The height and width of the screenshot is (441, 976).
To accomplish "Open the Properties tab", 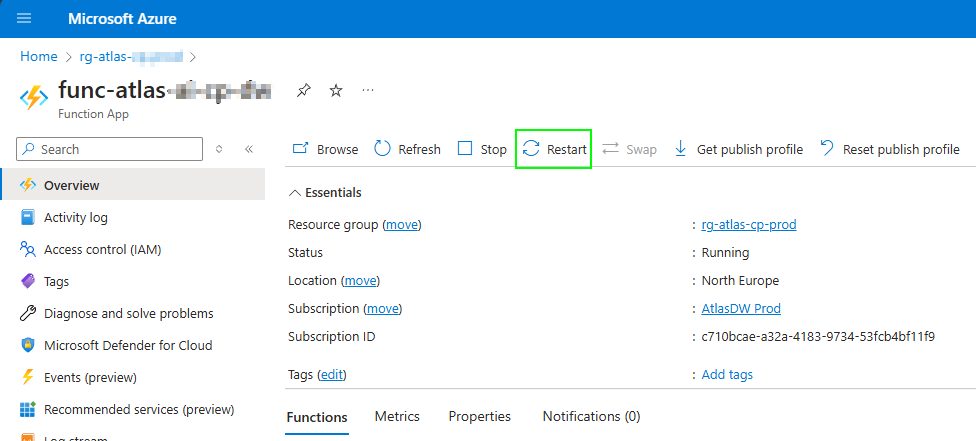I will (x=479, y=416).
